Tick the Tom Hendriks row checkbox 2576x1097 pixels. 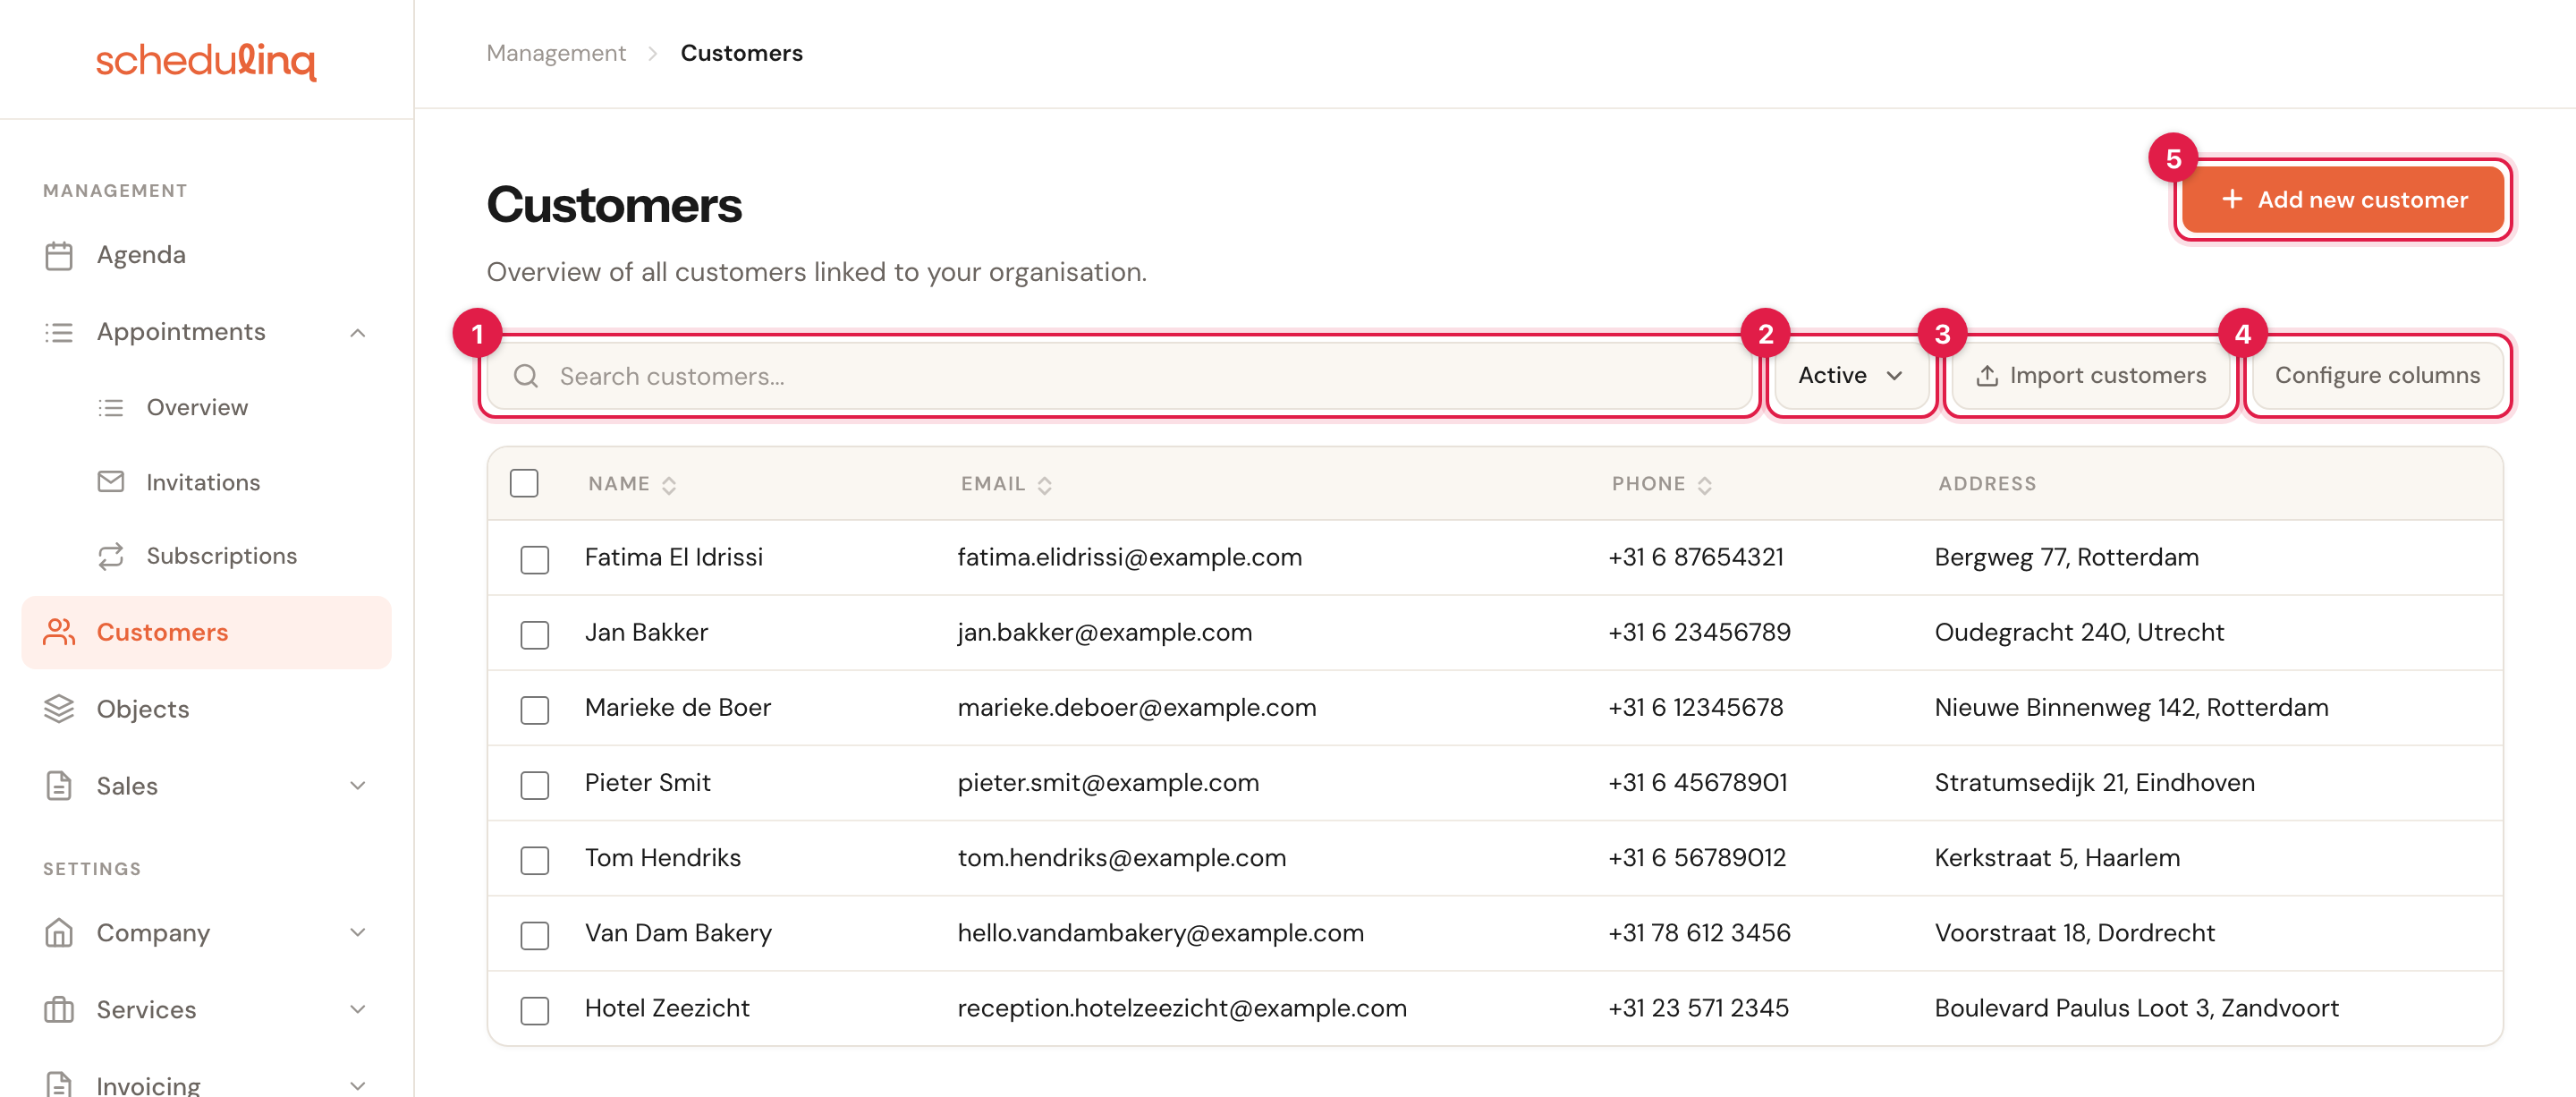click(x=535, y=860)
